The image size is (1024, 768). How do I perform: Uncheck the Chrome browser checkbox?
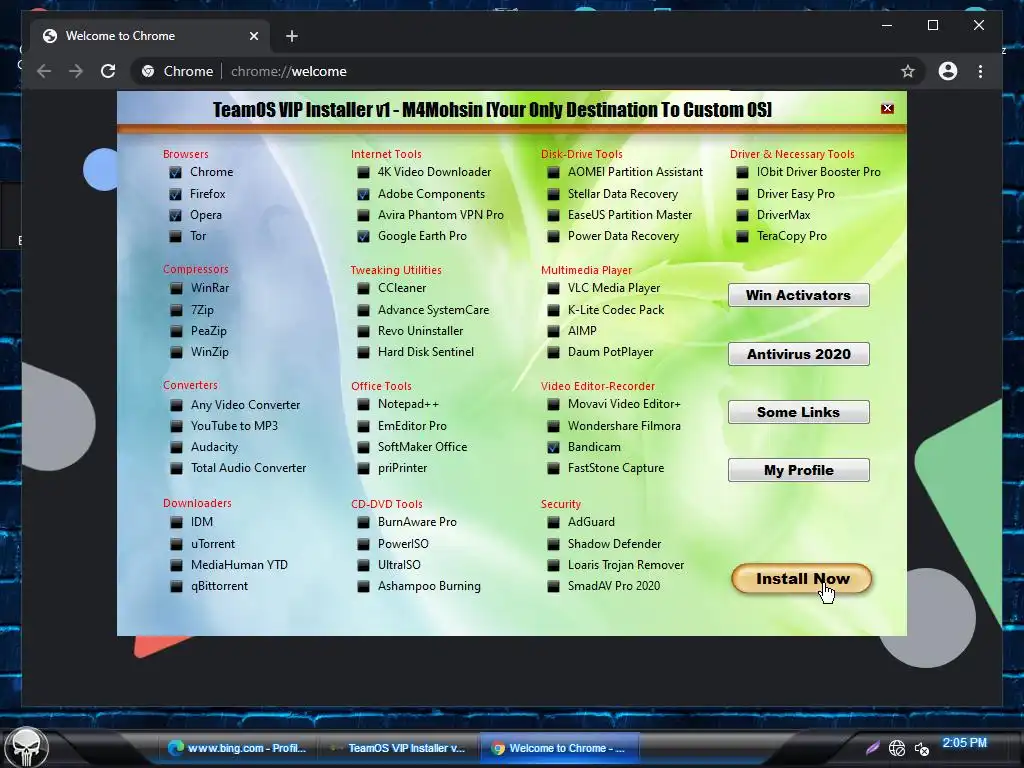175,172
